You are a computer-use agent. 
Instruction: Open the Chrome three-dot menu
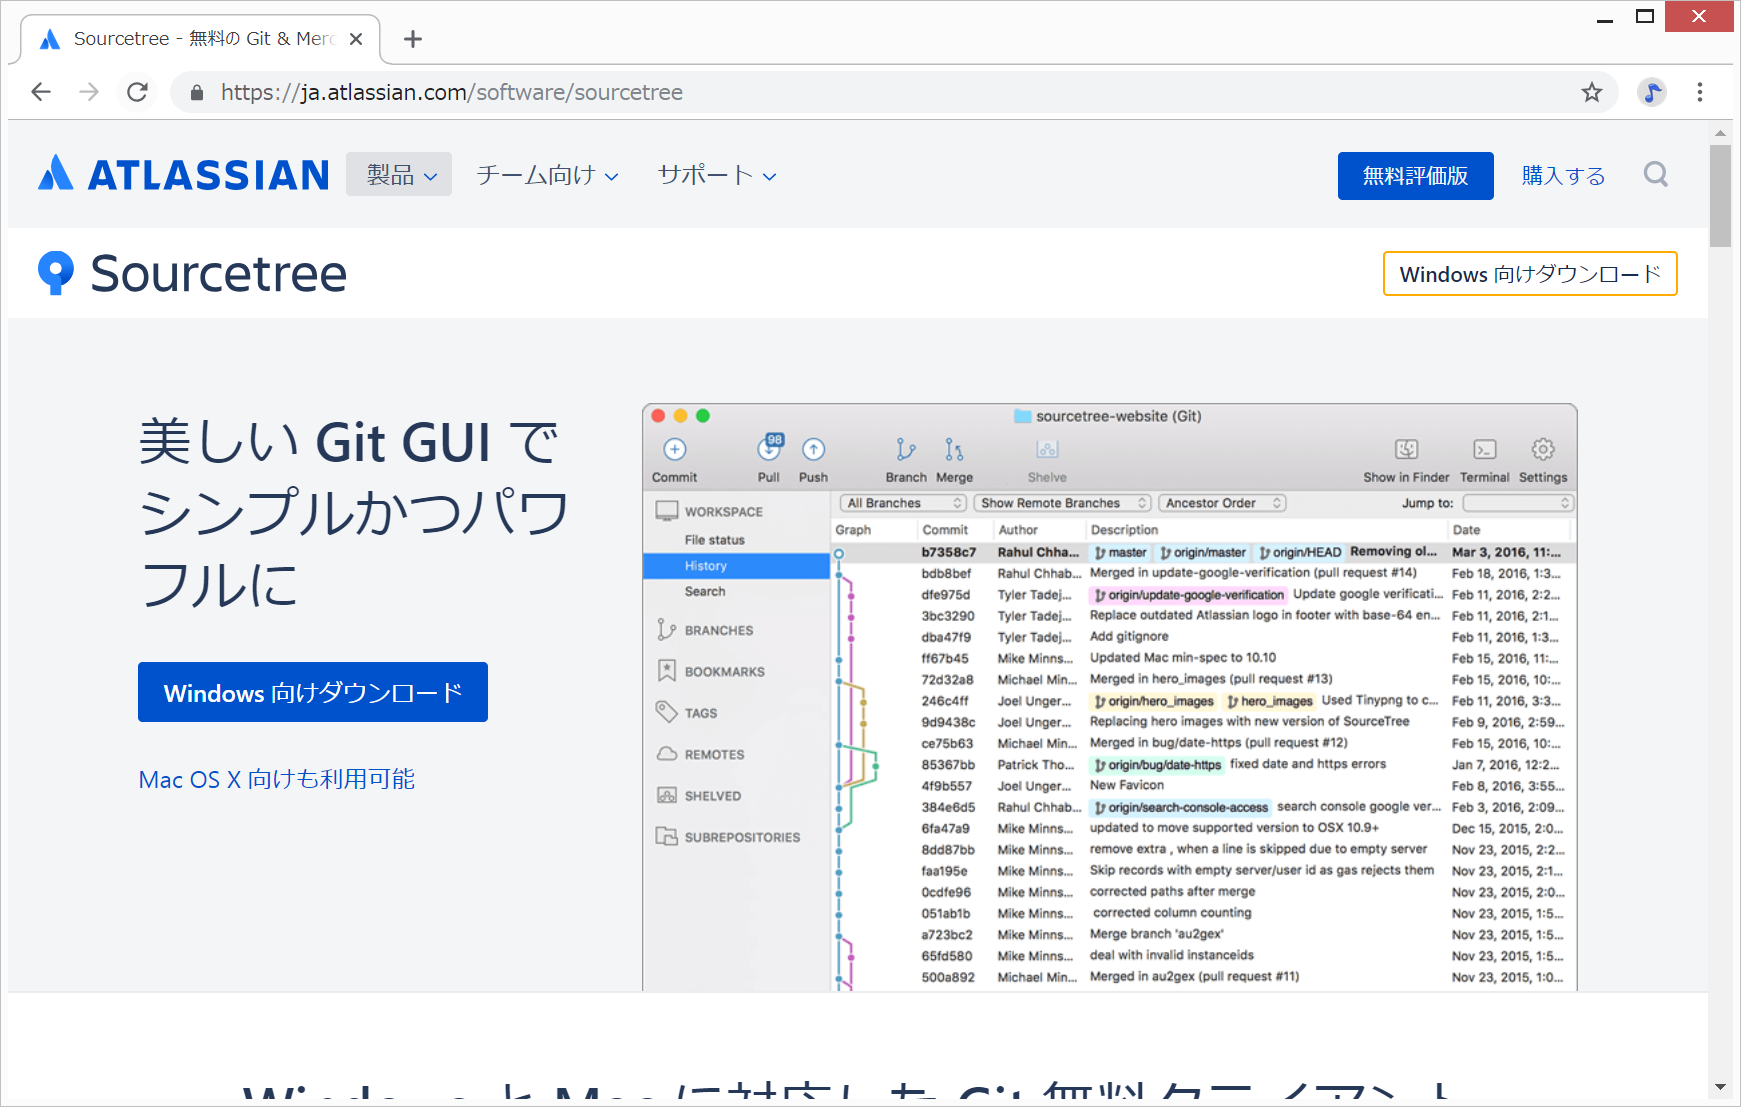point(1699,93)
